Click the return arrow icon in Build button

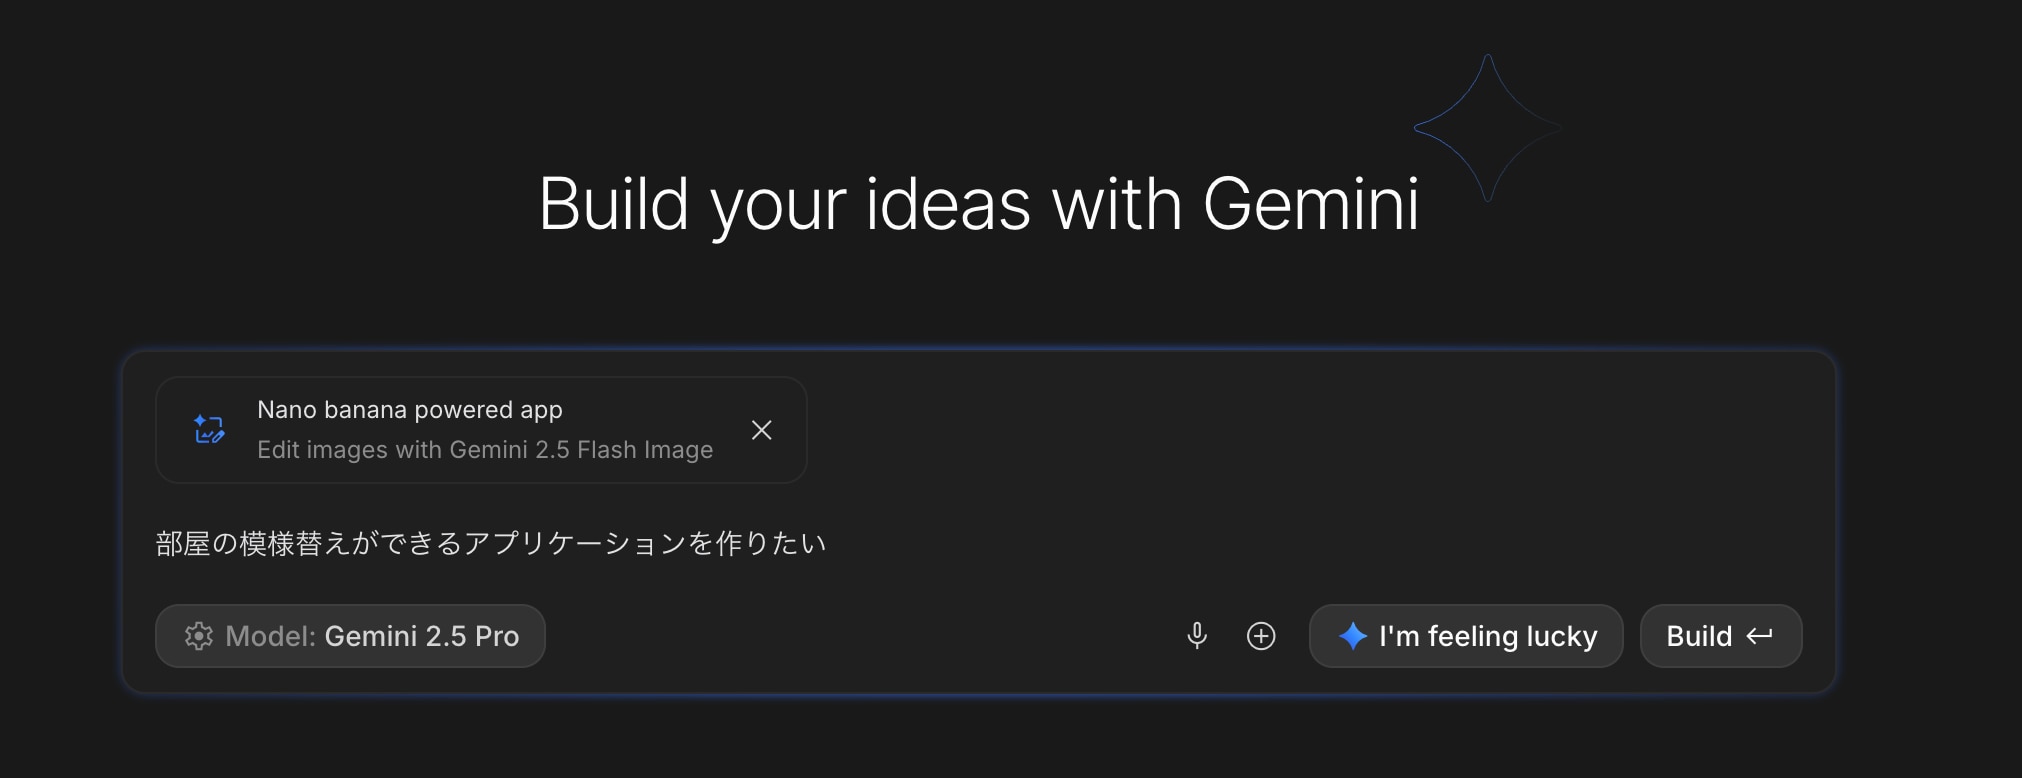click(1759, 636)
